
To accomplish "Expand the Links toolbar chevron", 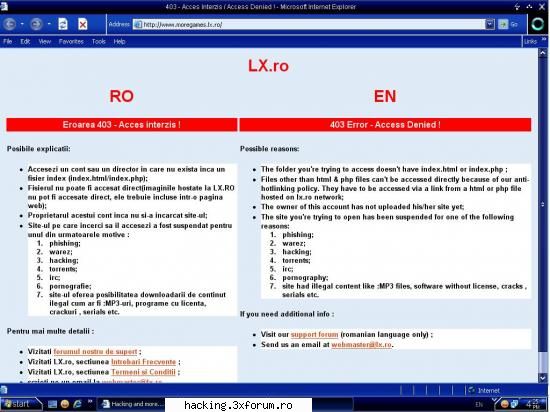I will [x=544, y=40].
